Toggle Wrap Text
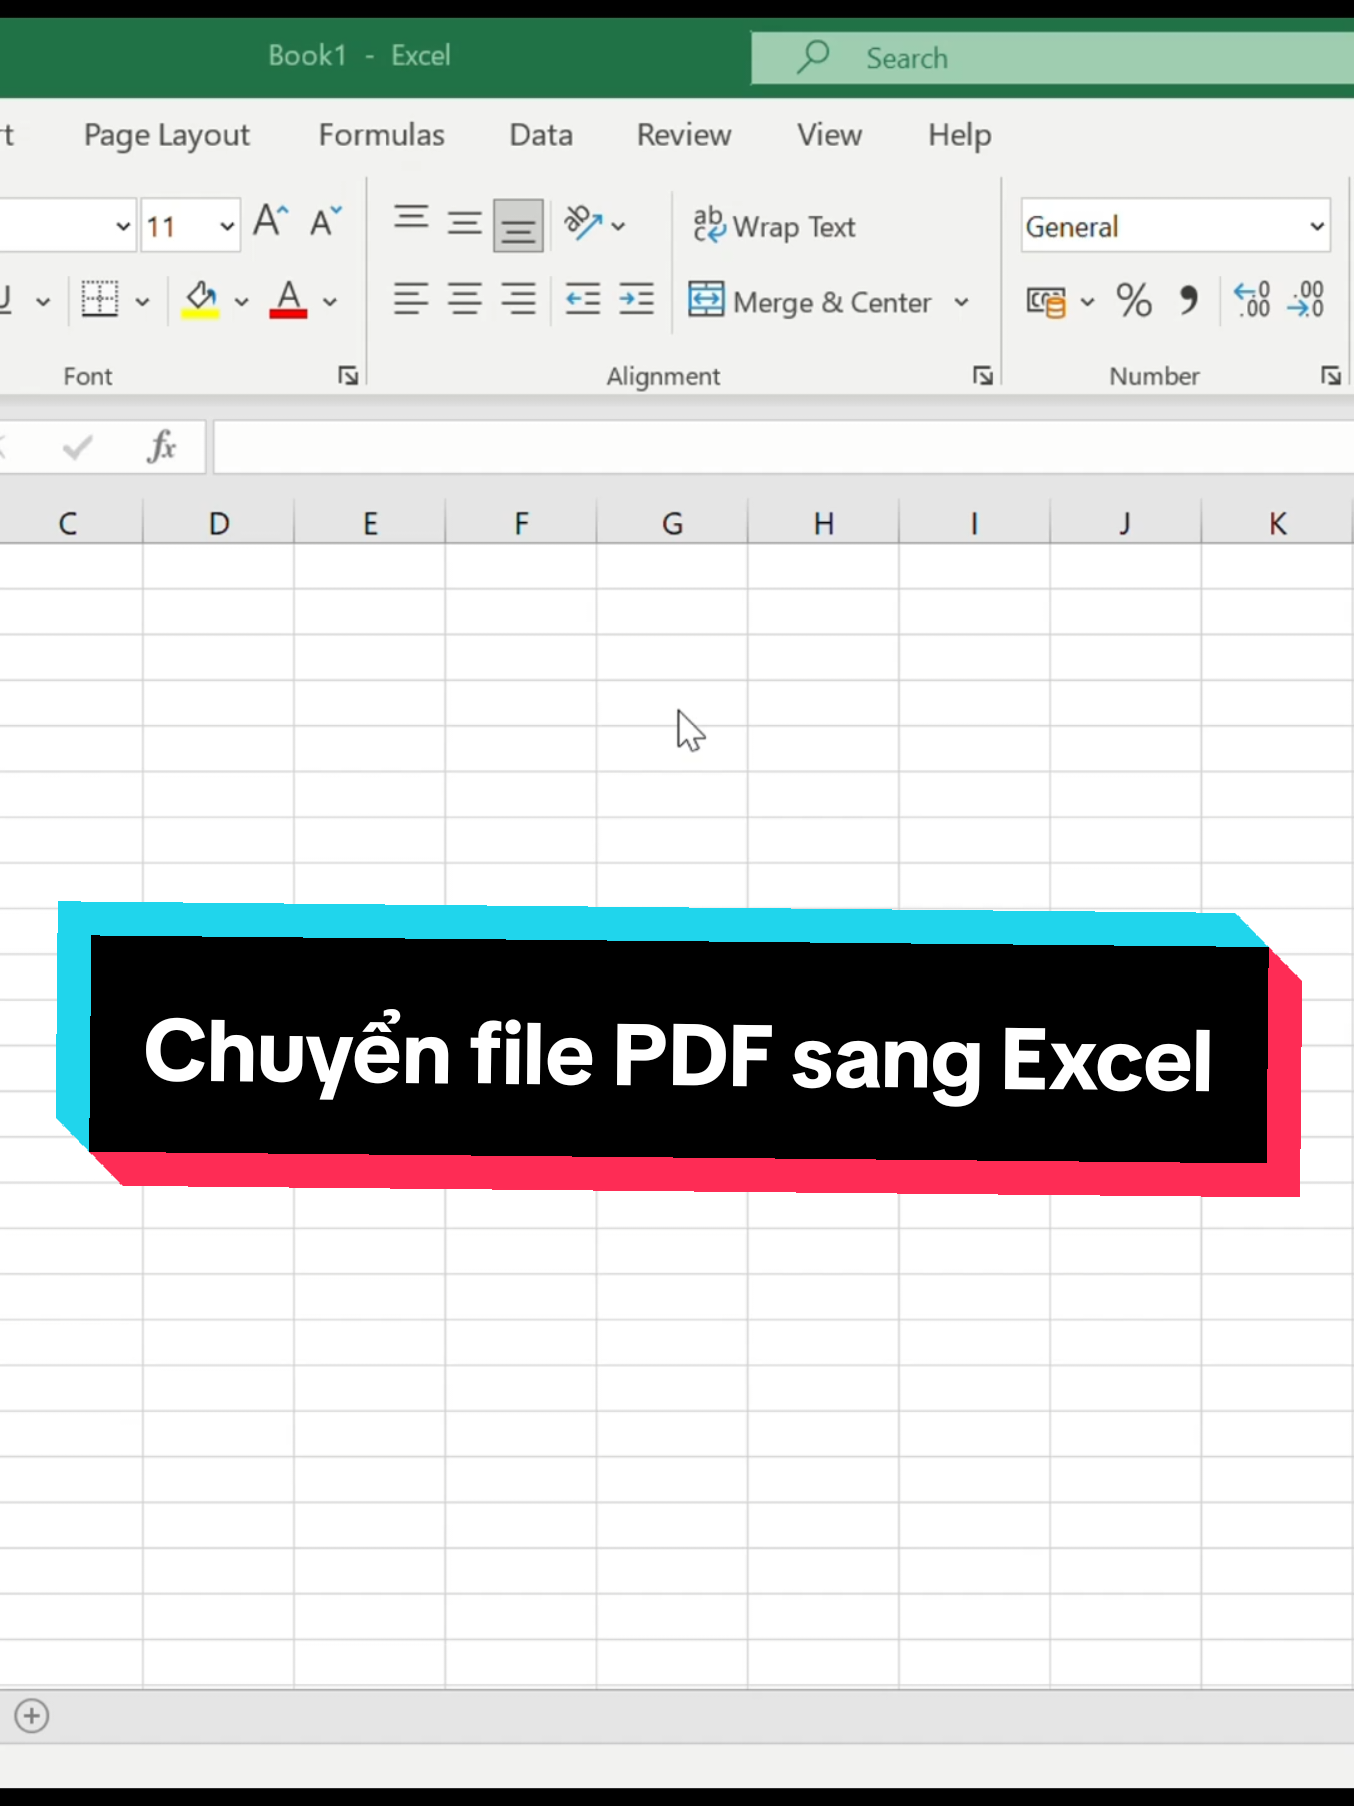The width and height of the screenshot is (1354, 1806). (x=774, y=226)
